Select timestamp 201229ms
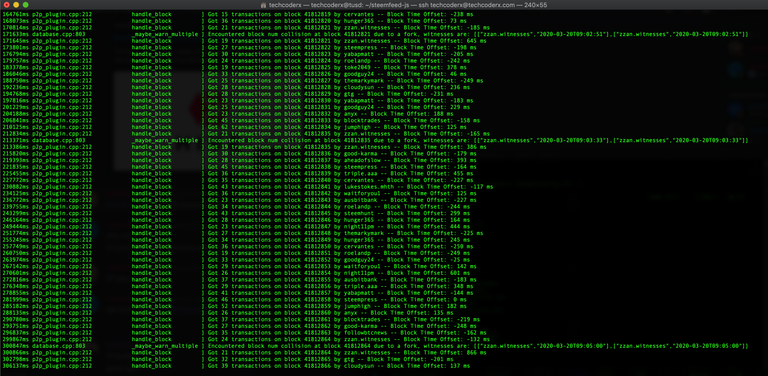The width and height of the screenshot is (768, 376). coord(16,107)
